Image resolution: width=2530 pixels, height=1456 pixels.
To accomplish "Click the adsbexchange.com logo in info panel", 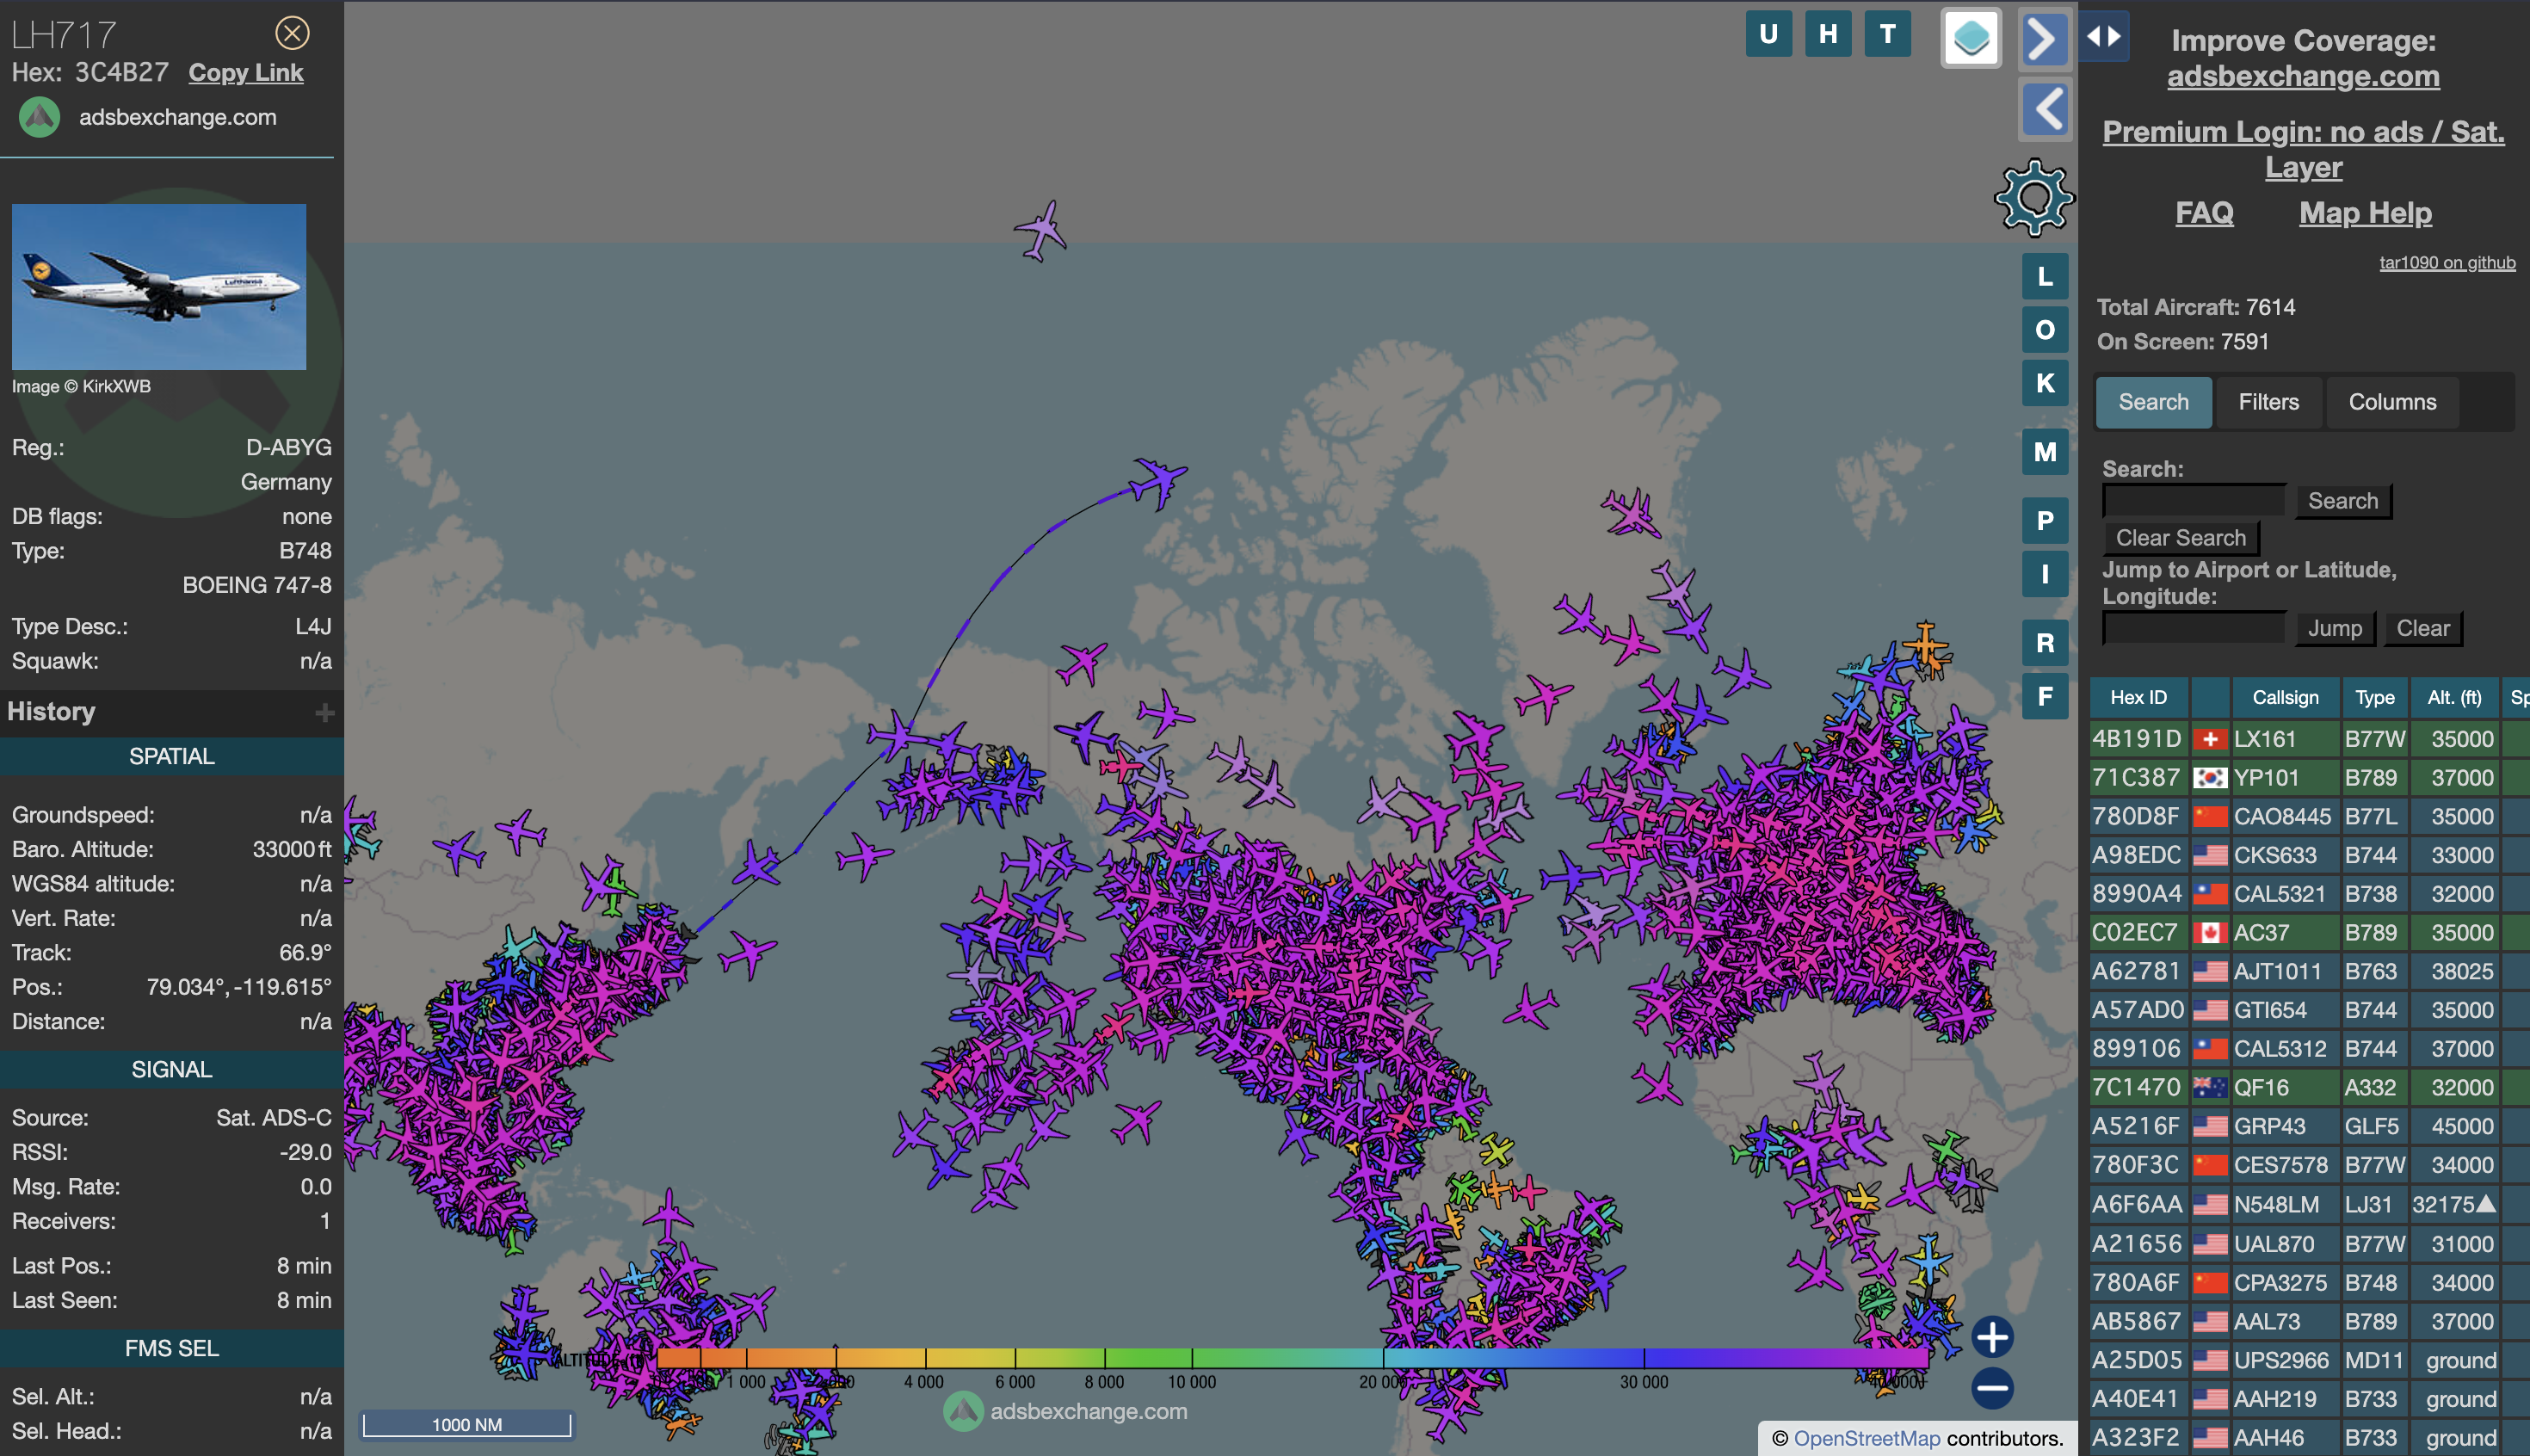I will tap(40, 117).
